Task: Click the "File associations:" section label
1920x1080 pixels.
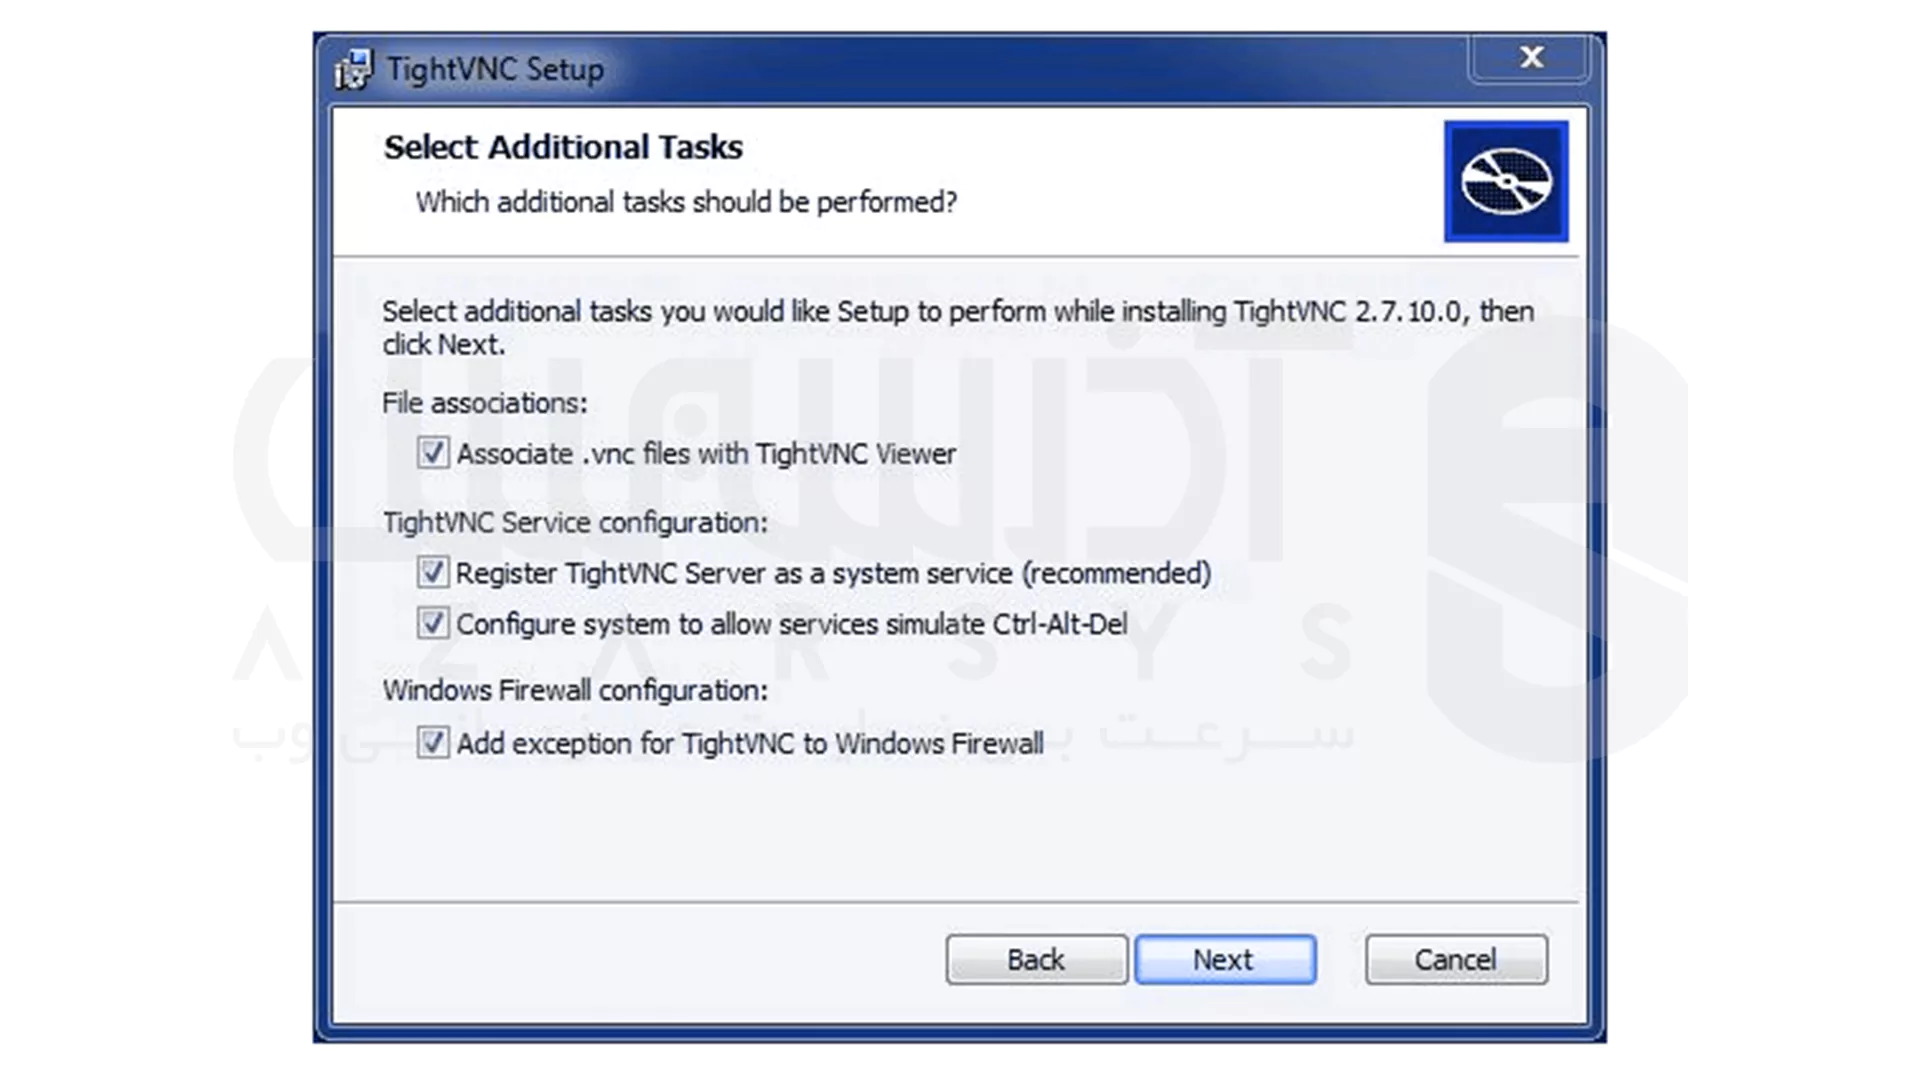Action: 485,403
